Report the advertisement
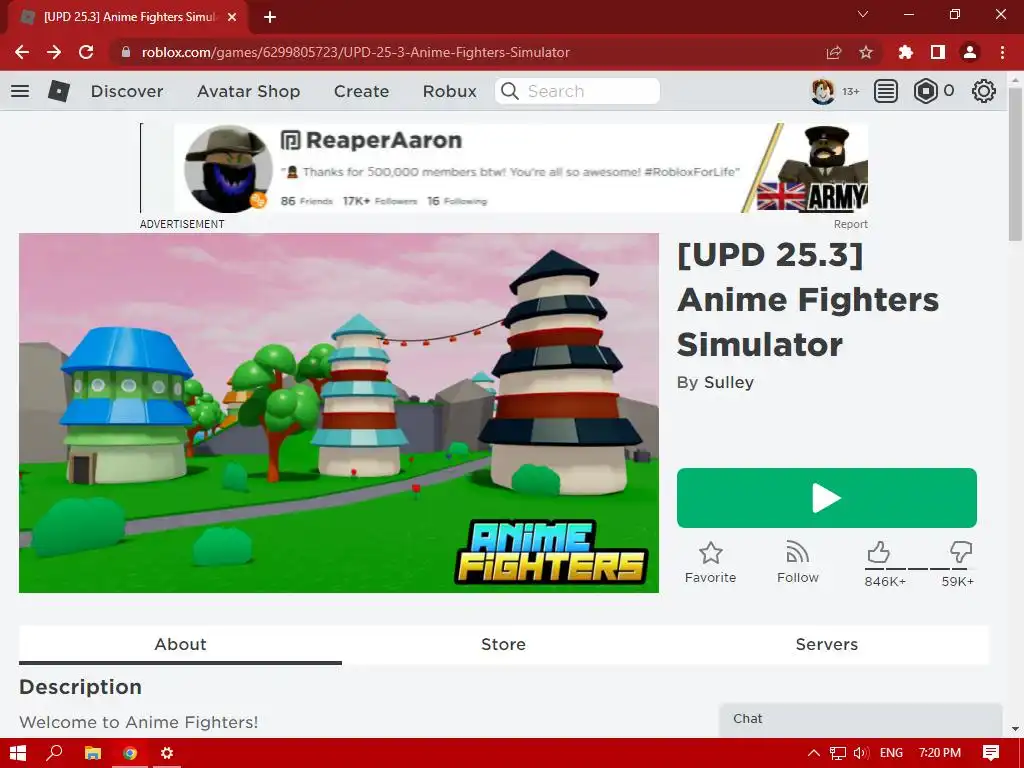Image resolution: width=1024 pixels, height=768 pixels. coord(850,224)
